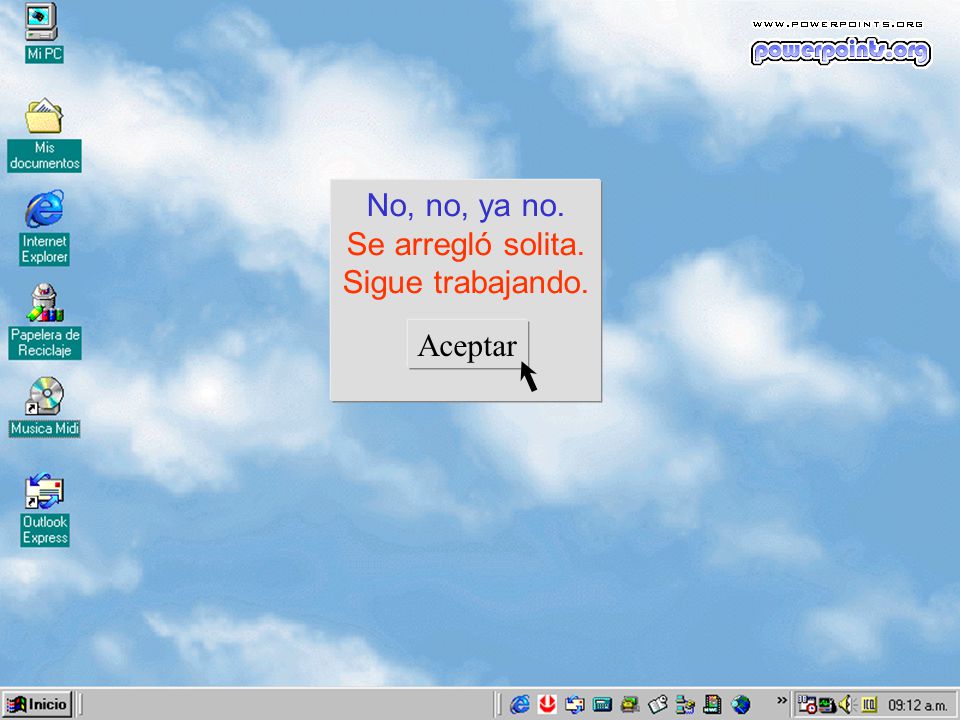
Task: Select the Papelera de Reciclaje icon
Action: [x=44, y=302]
